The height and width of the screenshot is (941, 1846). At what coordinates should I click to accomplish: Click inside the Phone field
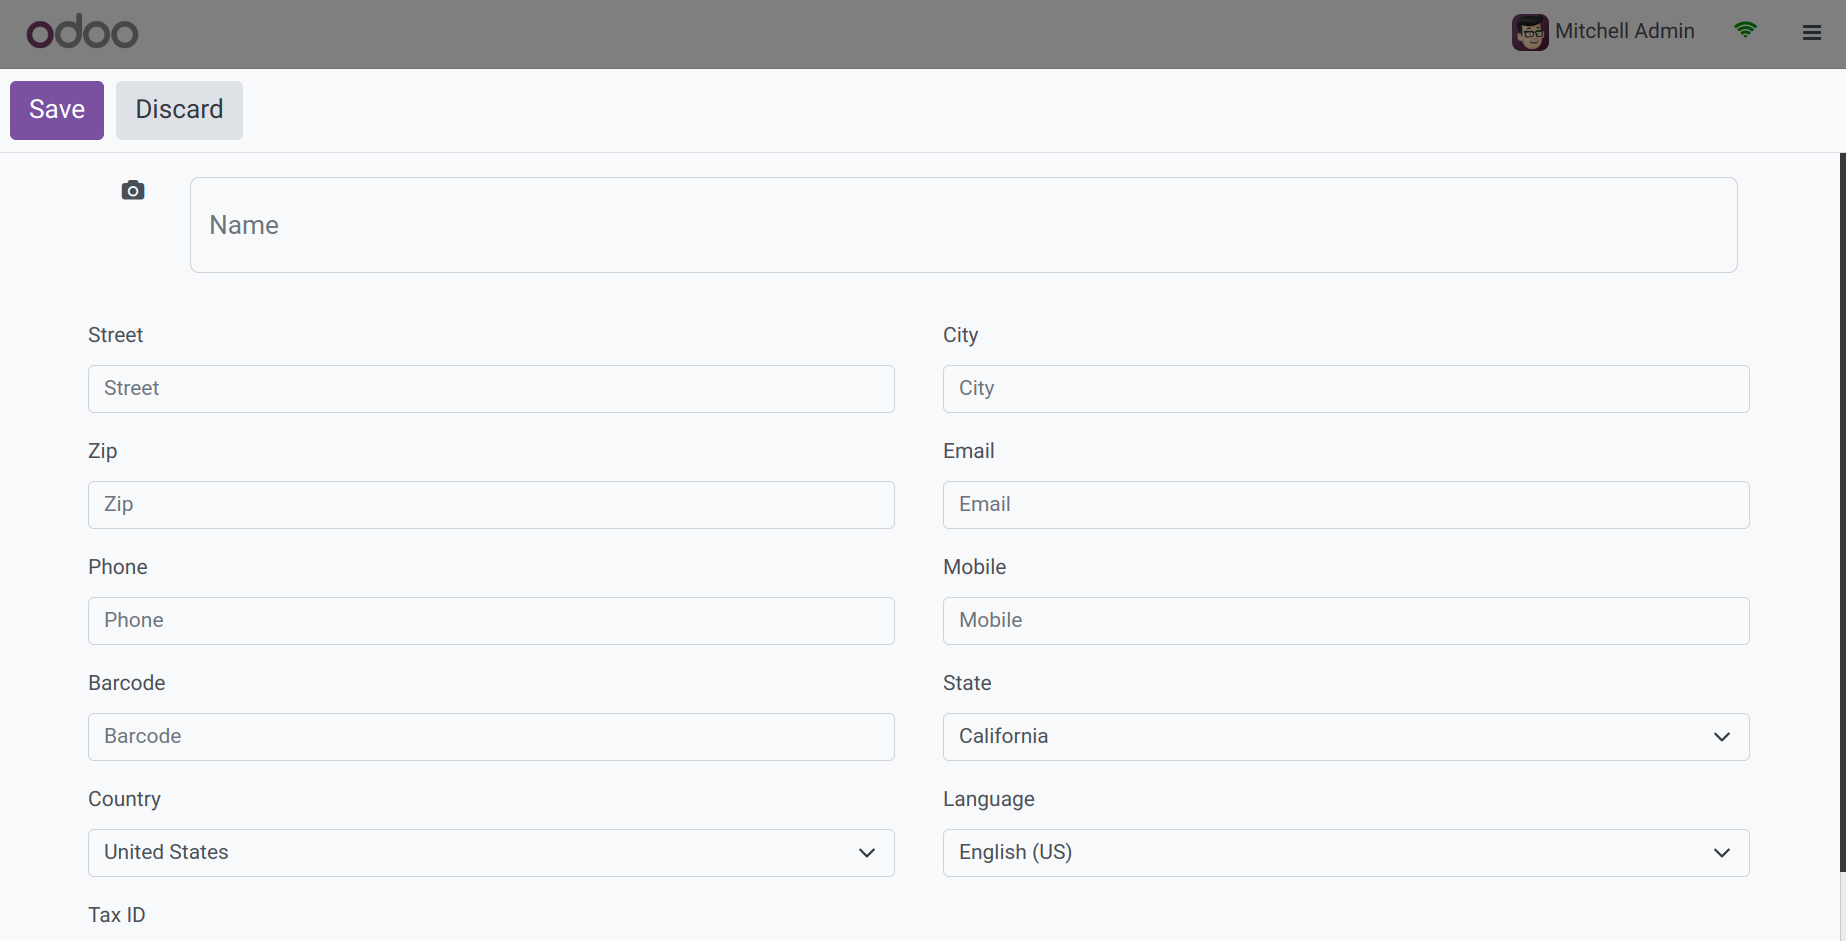tap(491, 621)
